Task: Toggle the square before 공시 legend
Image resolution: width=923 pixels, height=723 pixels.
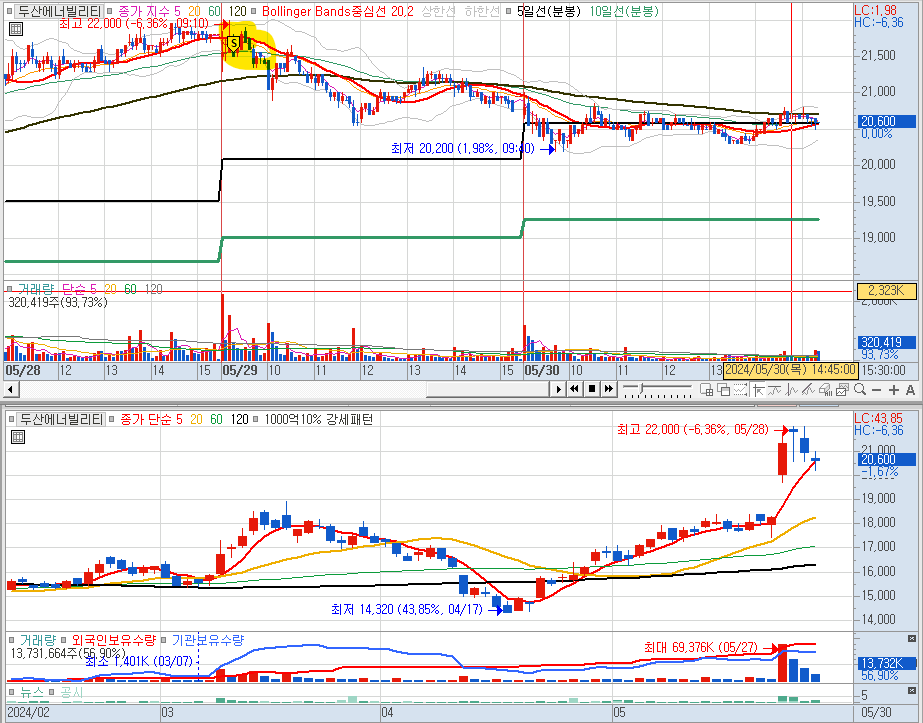Action: pyautogui.click(x=52, y=692)
